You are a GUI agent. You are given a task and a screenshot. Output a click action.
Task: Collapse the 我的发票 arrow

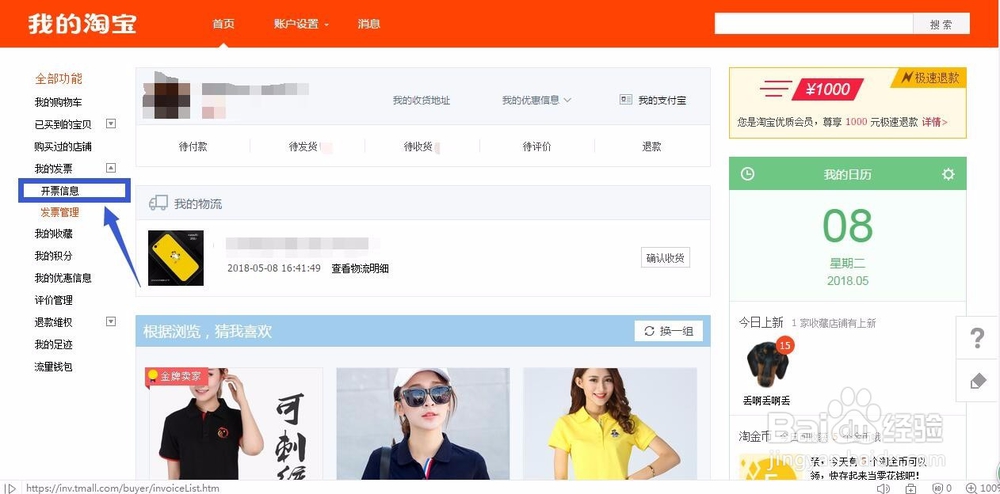(110, 168)
